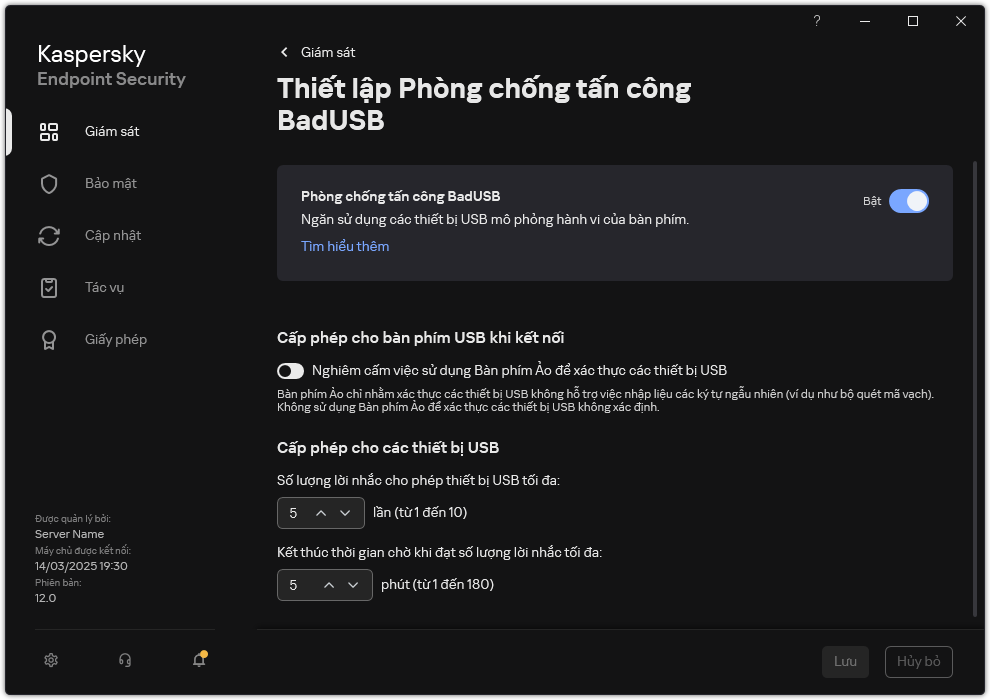This screenshot has width=990, height=700.
Task: Open the notifications bell icon
Action: point(199,660)
